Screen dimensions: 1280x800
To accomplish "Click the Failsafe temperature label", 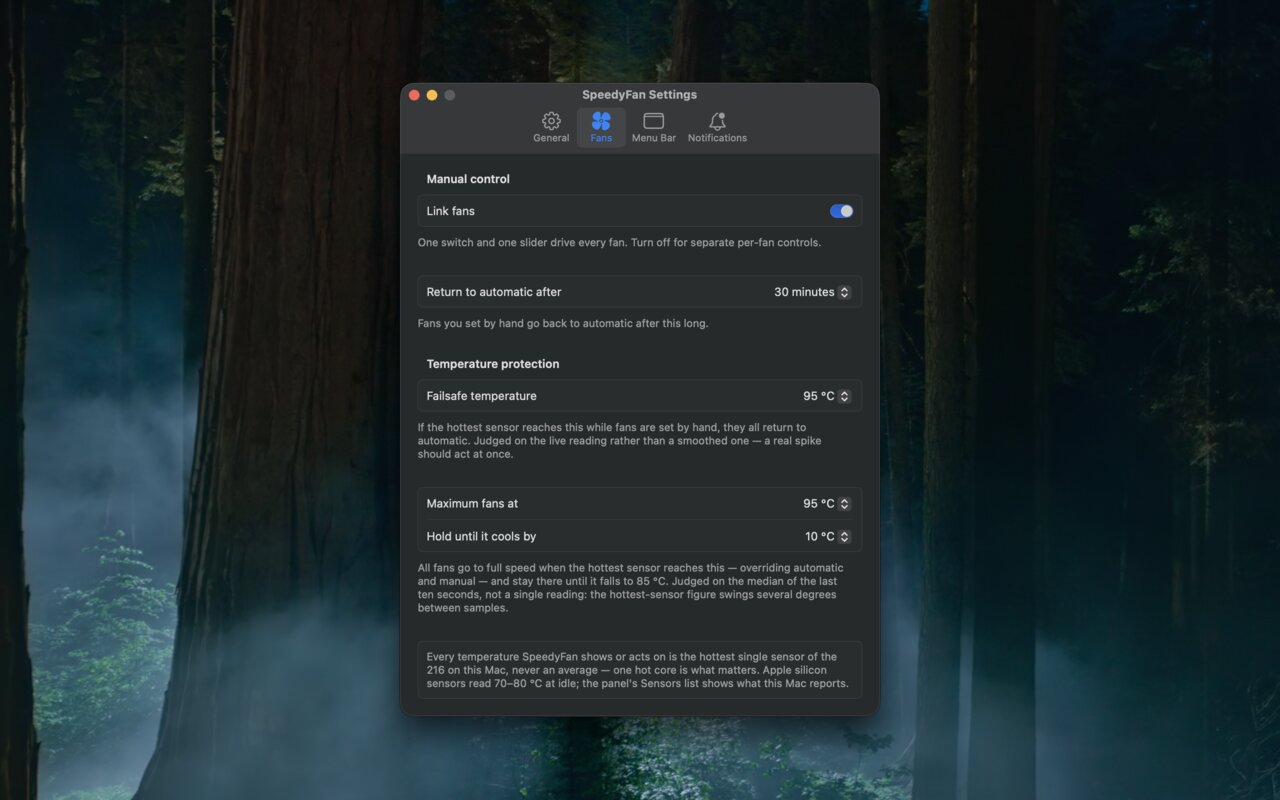I will click(482, 396).
